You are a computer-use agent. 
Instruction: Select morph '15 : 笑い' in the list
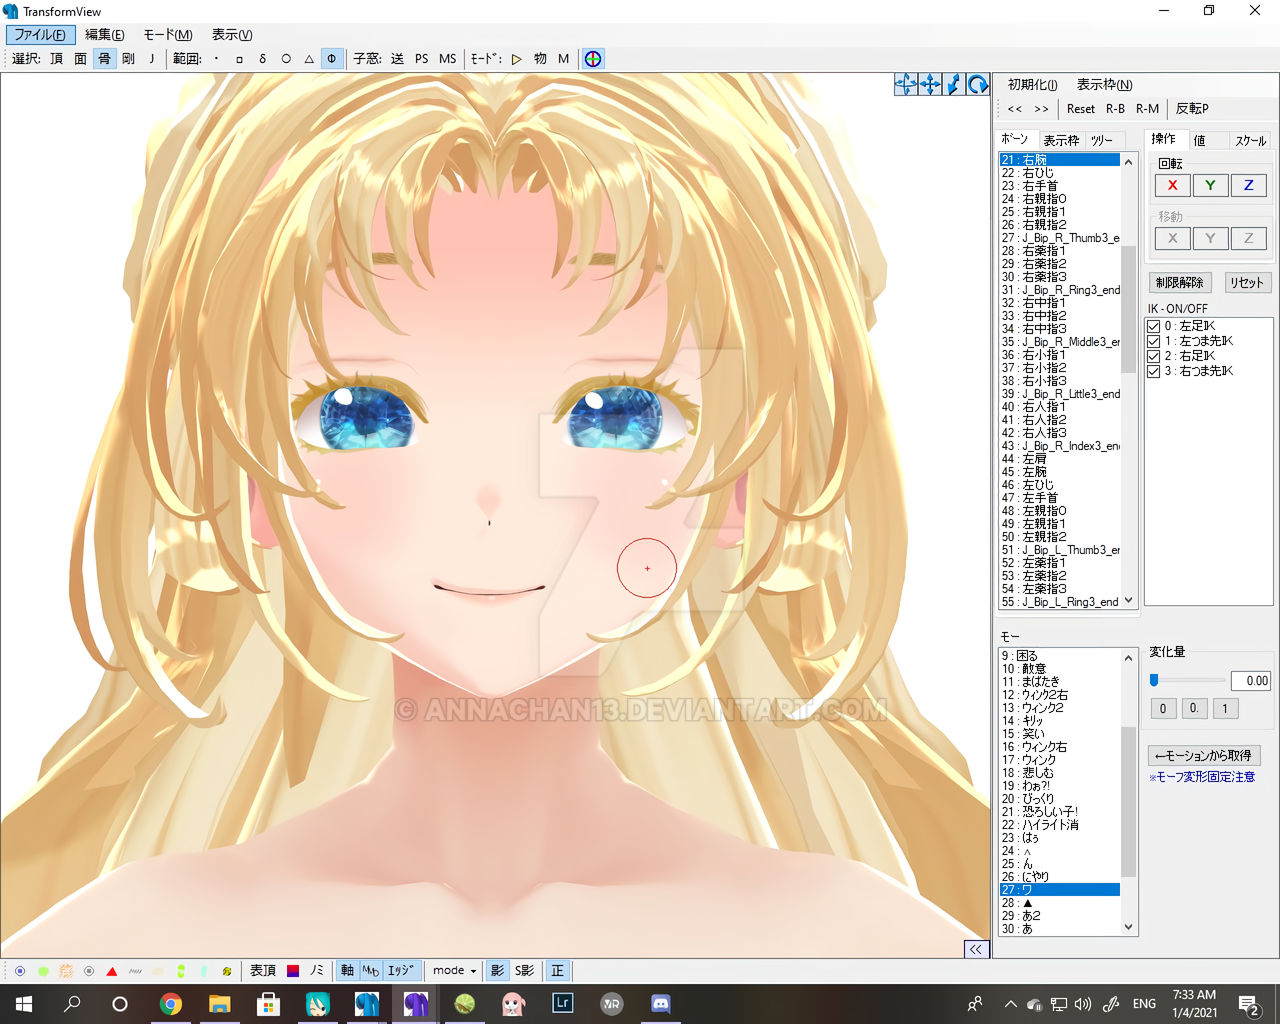(x=1059, y=734)
